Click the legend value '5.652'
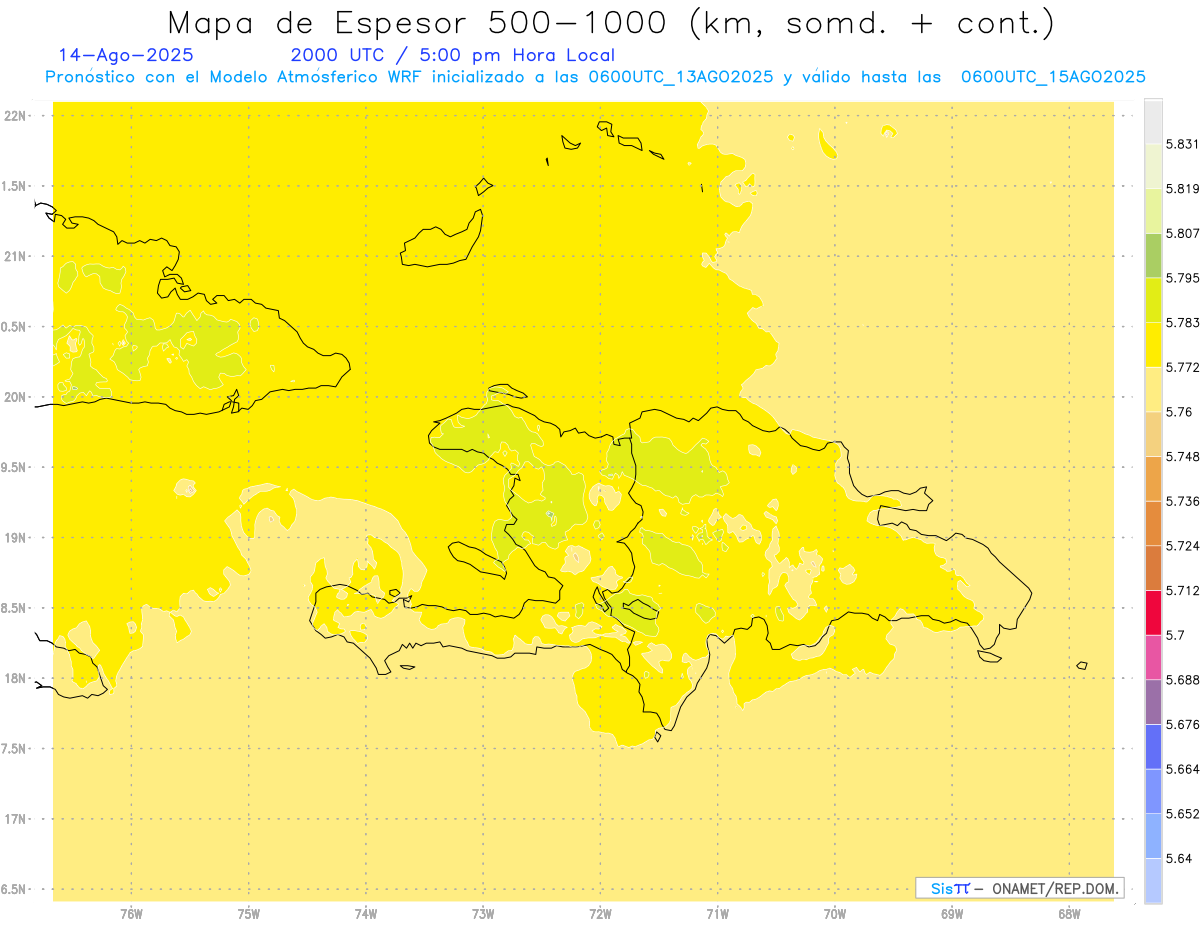The width and height of the screenshot is (1200, 927). click(x=1183, y=814)
